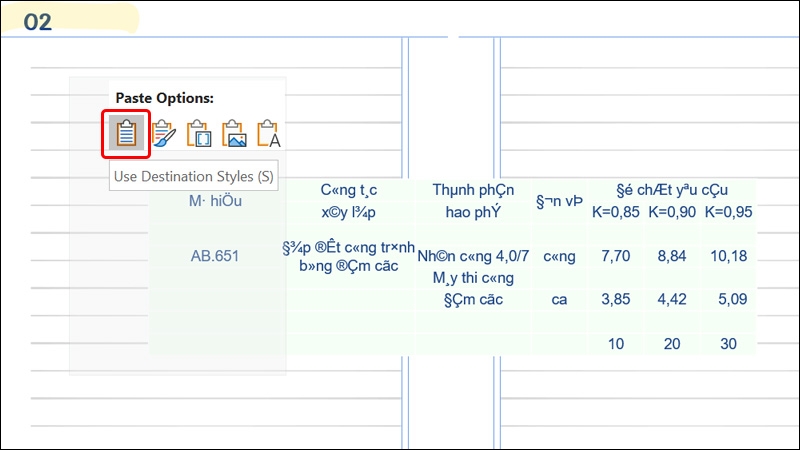Click the value 8,84 cell
The image size is (800, 450).
672,256
